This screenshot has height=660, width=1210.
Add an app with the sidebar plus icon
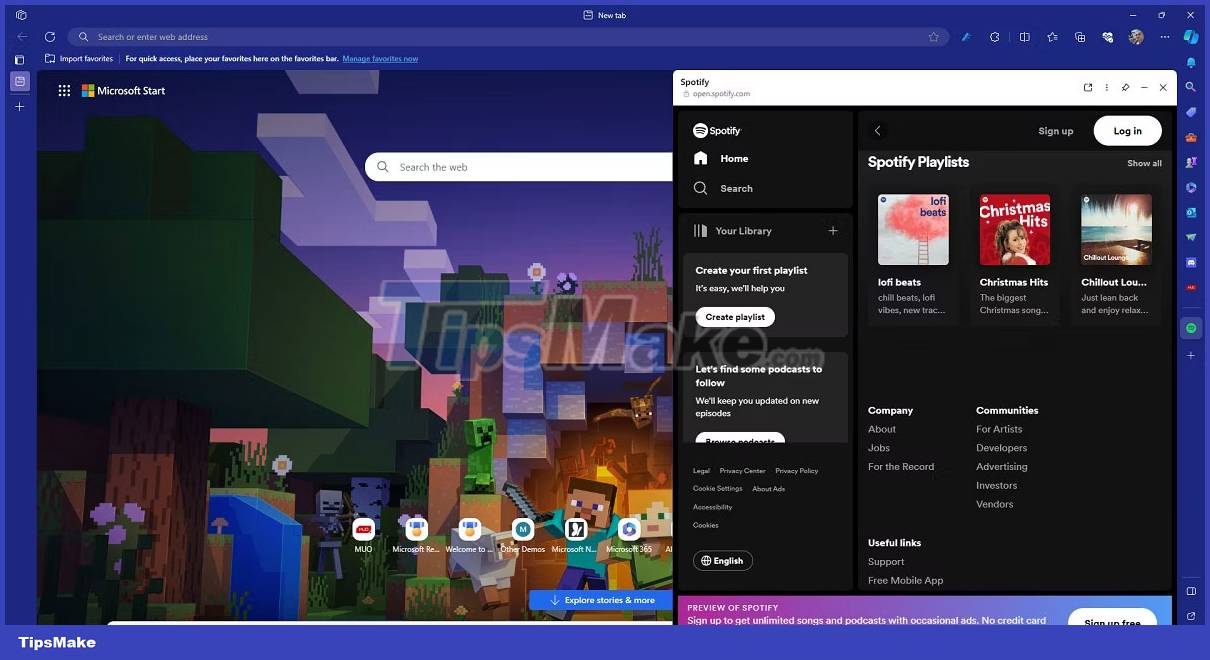[1190, 355]
